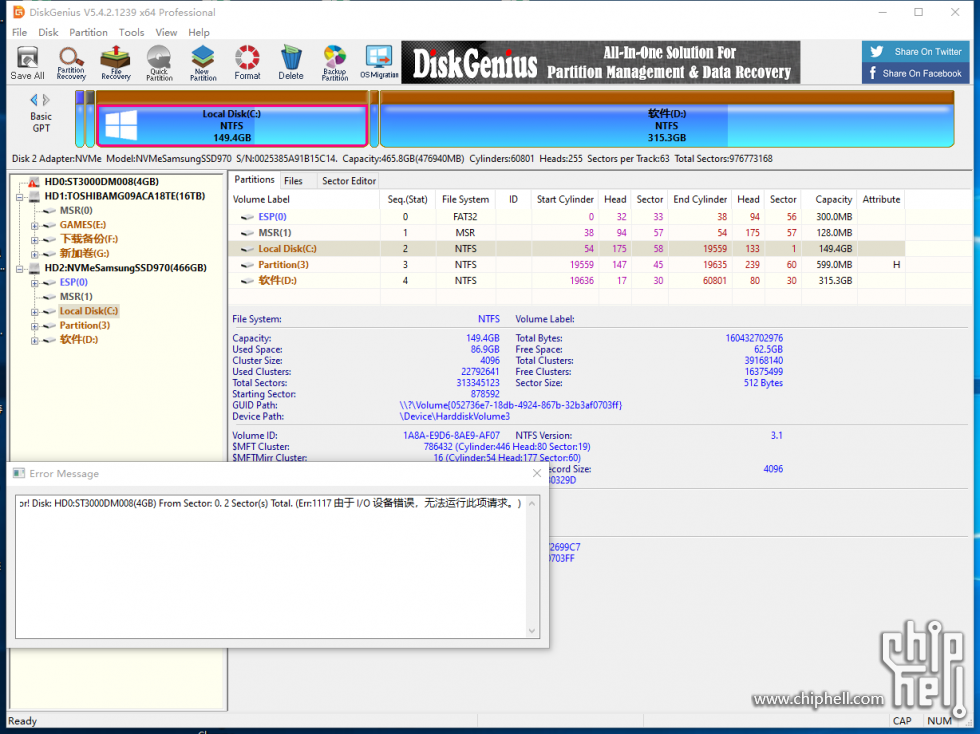This screenshot has height=734, width=980.
Task: Click scroll up arrow in Error Message
Action: [x=532, y=503]
